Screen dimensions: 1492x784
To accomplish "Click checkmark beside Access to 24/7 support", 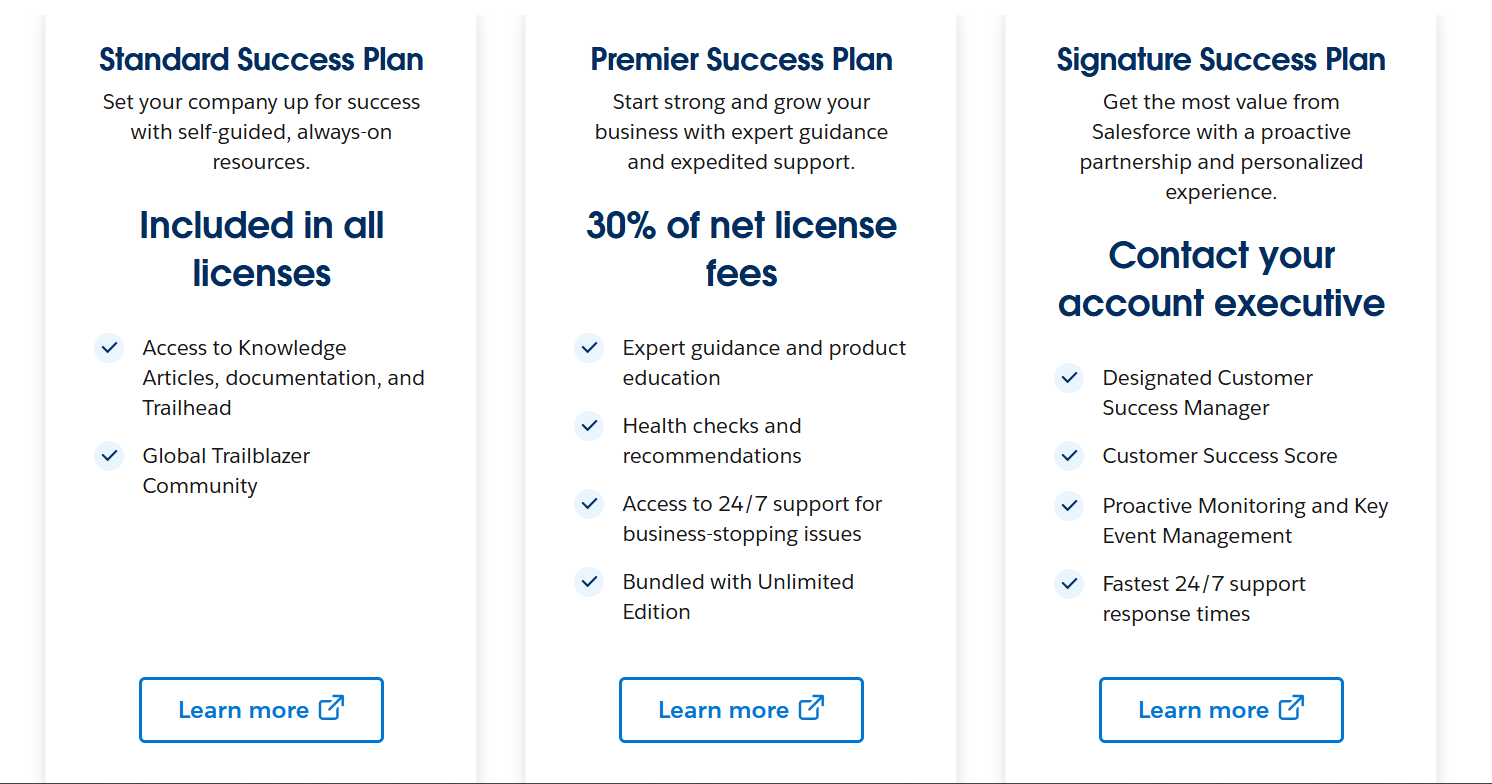I will coord(589,504).
